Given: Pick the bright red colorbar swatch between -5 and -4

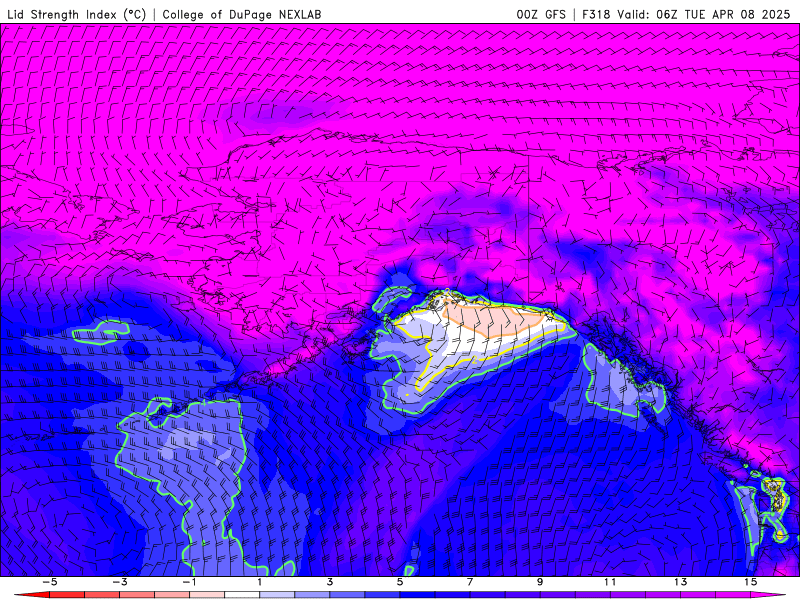Looking at the screenshot, I should (67, 595).
